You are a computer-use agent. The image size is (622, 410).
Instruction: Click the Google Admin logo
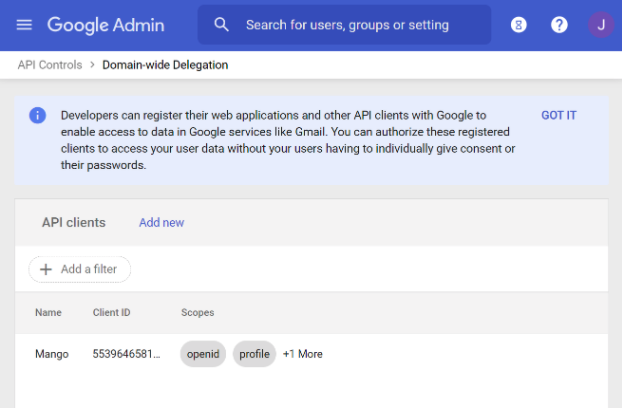106,25
